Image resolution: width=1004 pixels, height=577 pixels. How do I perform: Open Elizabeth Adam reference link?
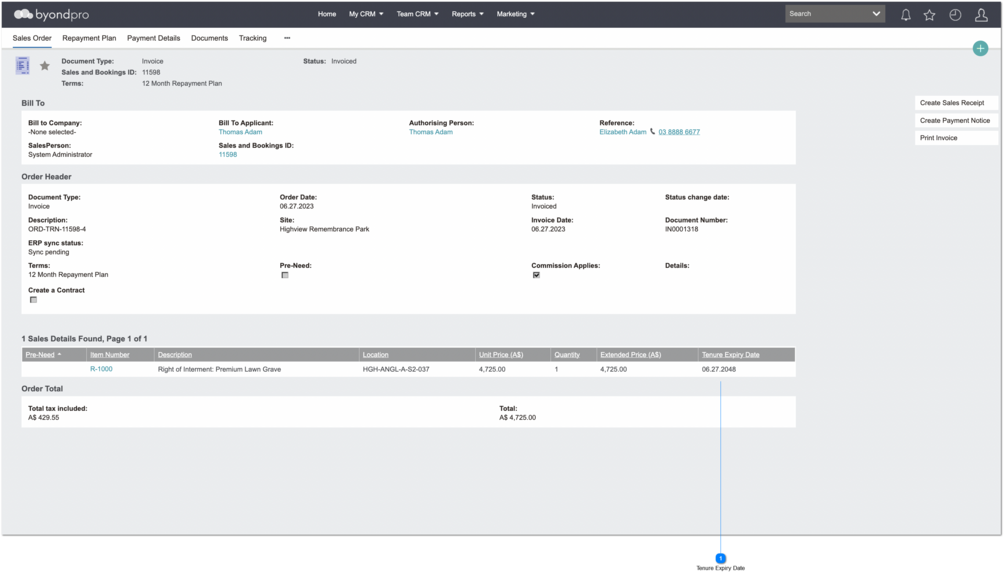622,132
